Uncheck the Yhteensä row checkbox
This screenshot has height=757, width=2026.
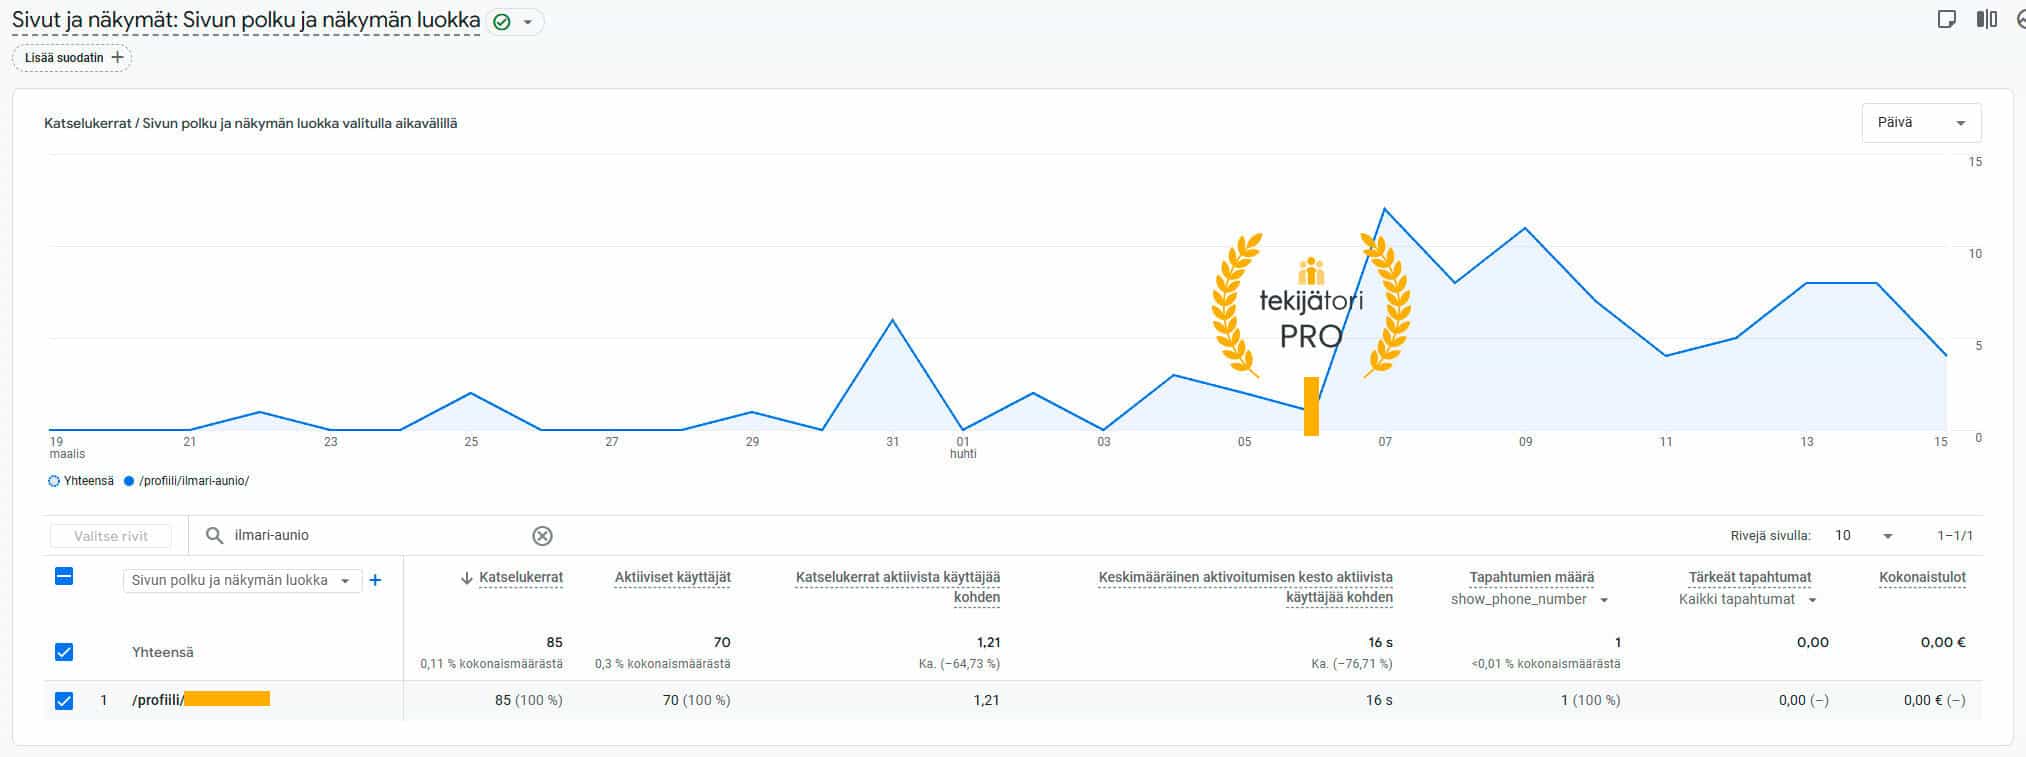64,652
